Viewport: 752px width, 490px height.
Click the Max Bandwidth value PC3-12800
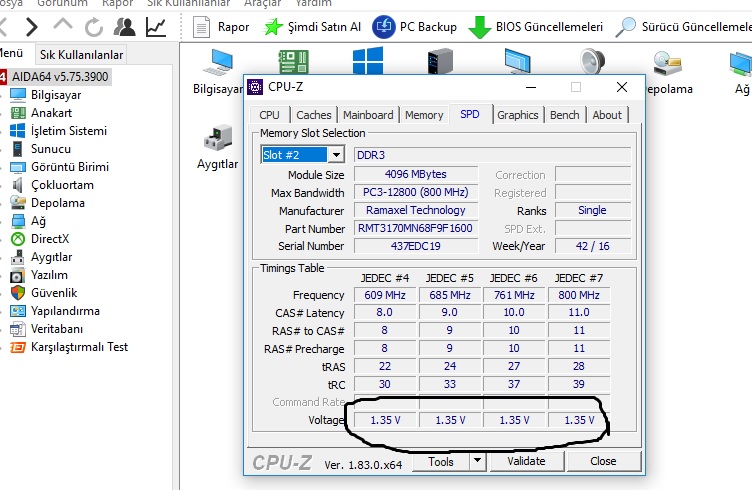pyautogui.click(x=415, y=192)
